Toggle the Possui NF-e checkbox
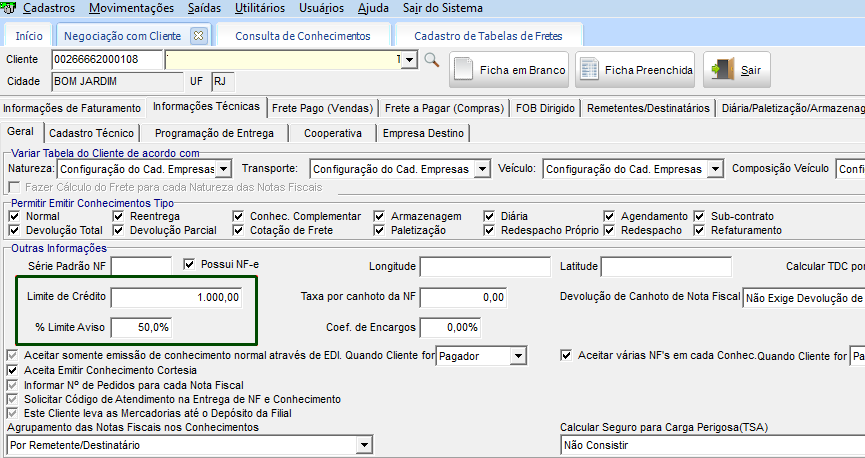Image resolution: width=865 pixels, height=458 pixels. 189,264
